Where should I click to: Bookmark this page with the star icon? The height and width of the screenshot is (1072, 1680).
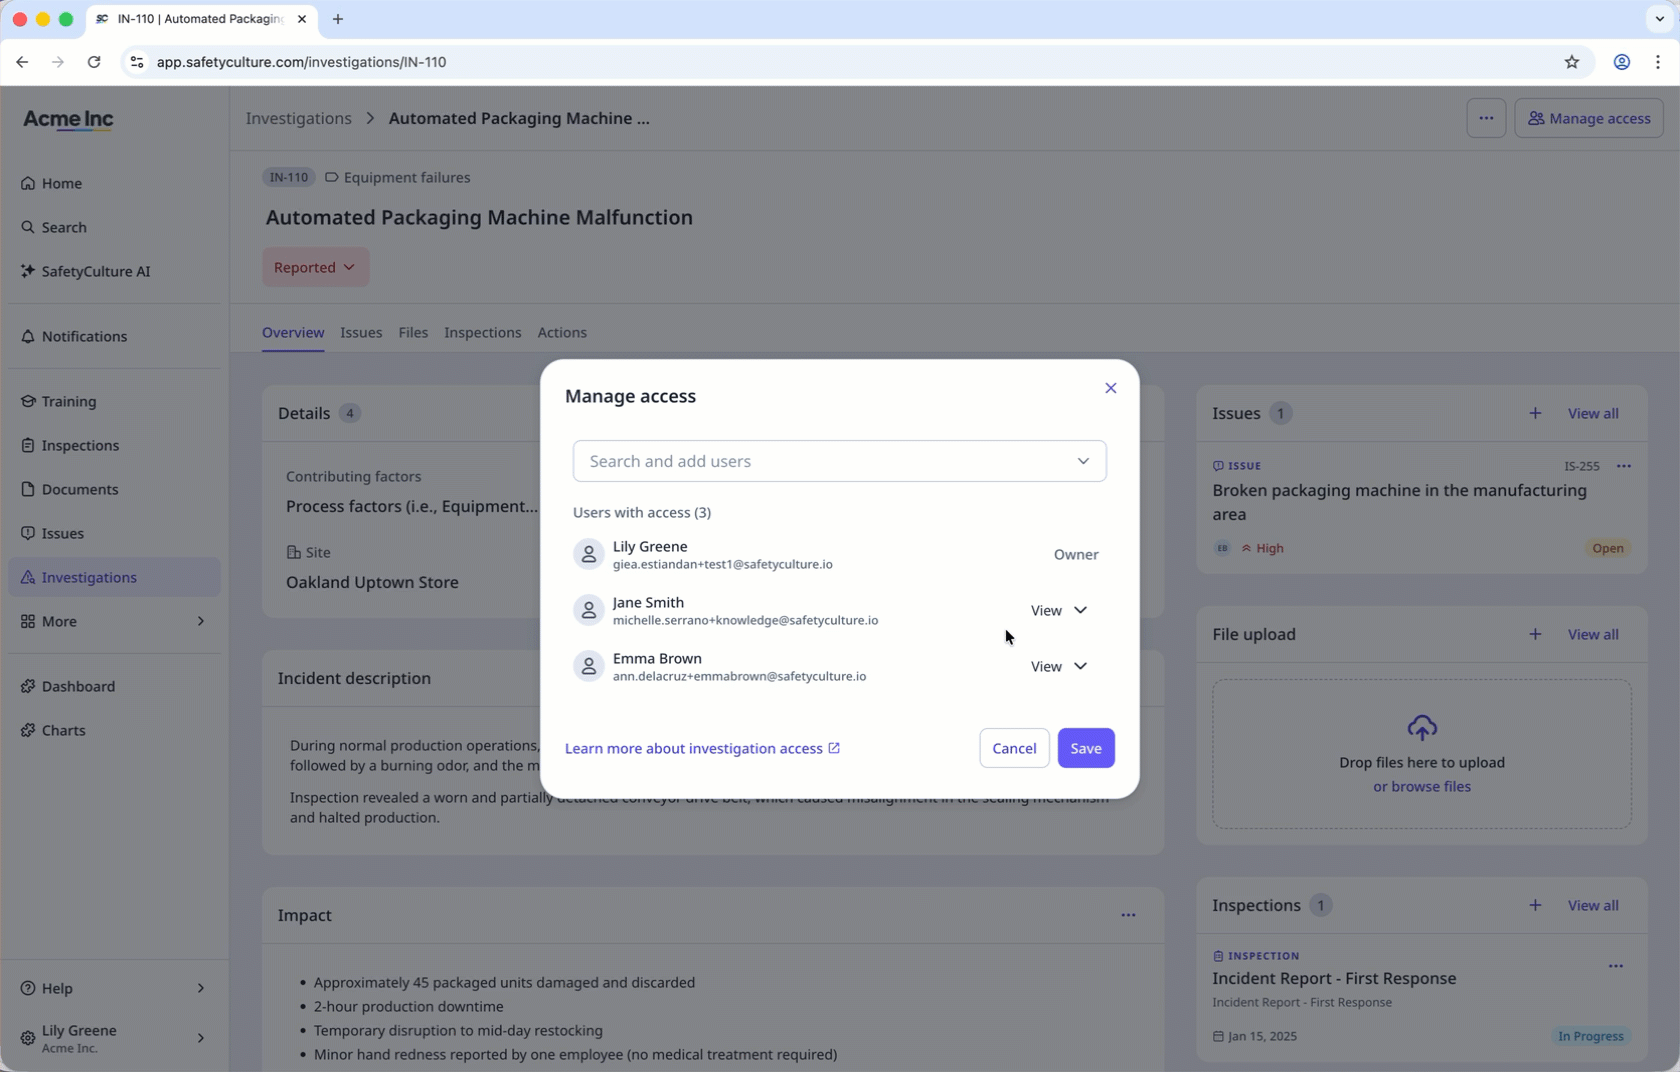(1572, 62)
